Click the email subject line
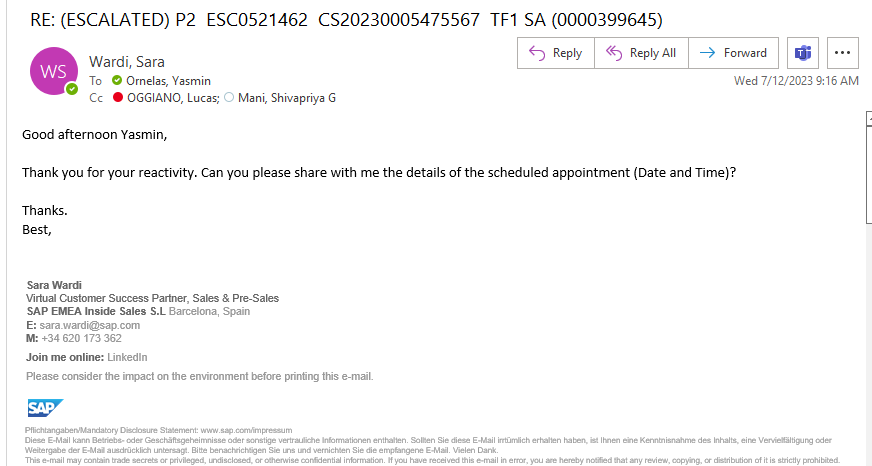This screenshot has height=466, width=872. [x=346, y=20]
